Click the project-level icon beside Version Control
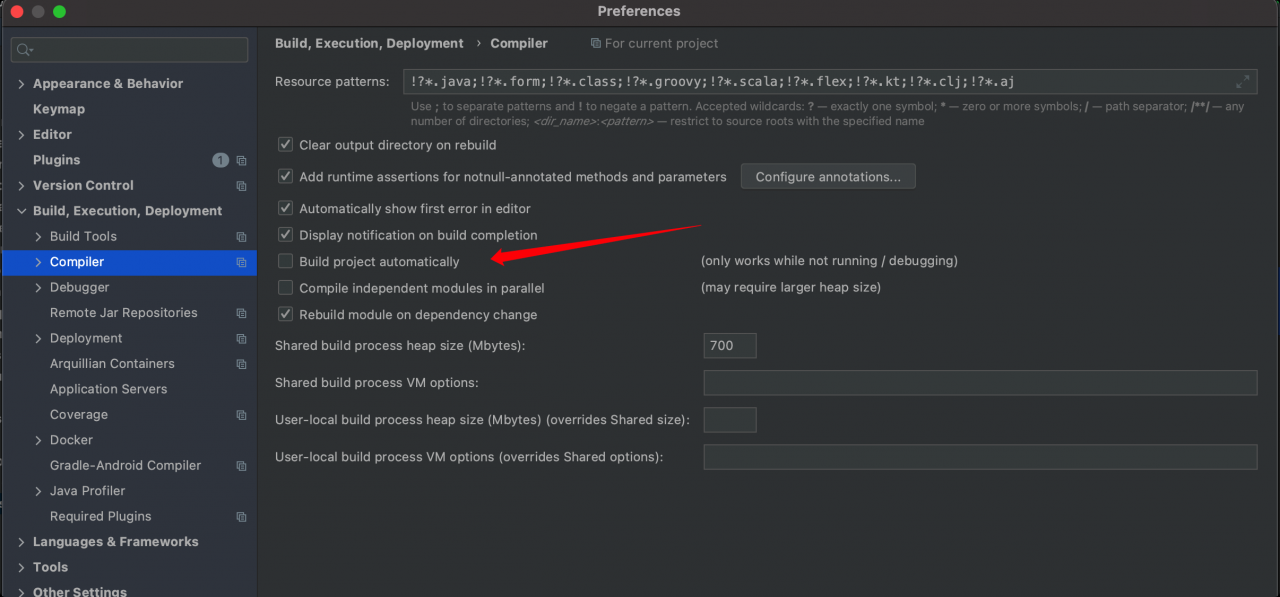 (241, 186)
